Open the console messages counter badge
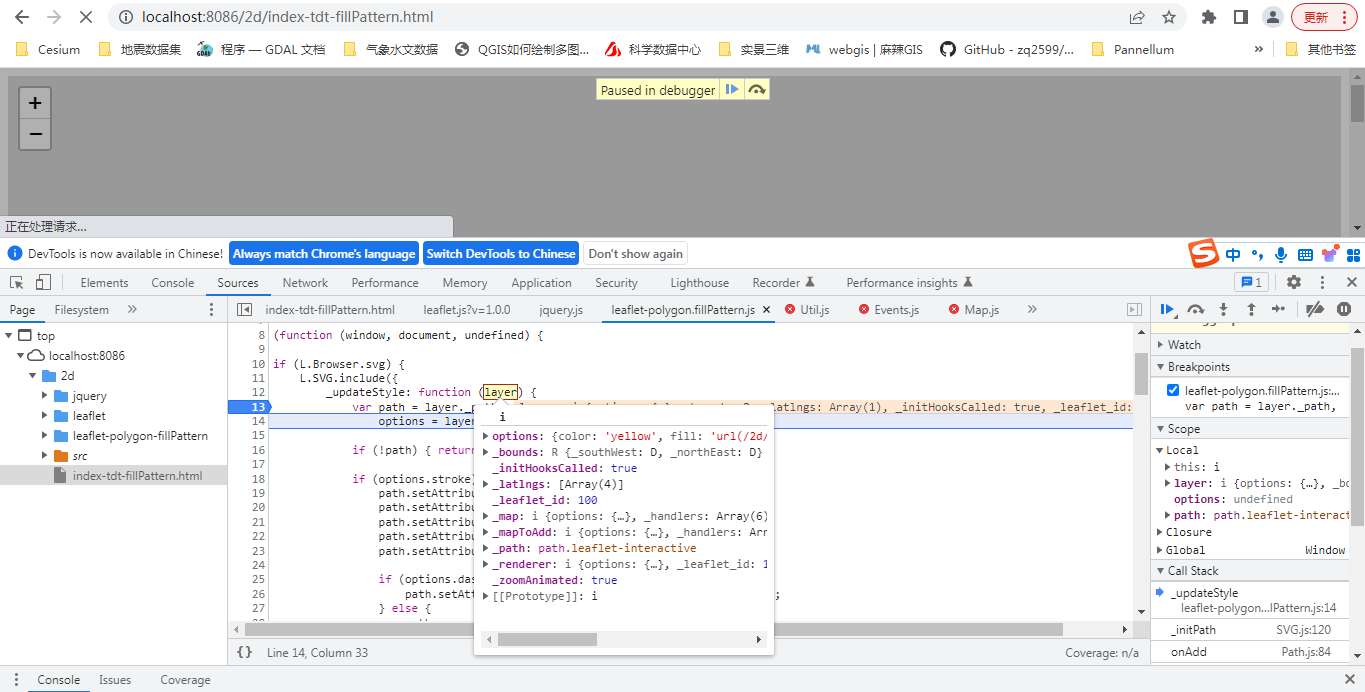The image size is (1365, 692). point(1251,283)
